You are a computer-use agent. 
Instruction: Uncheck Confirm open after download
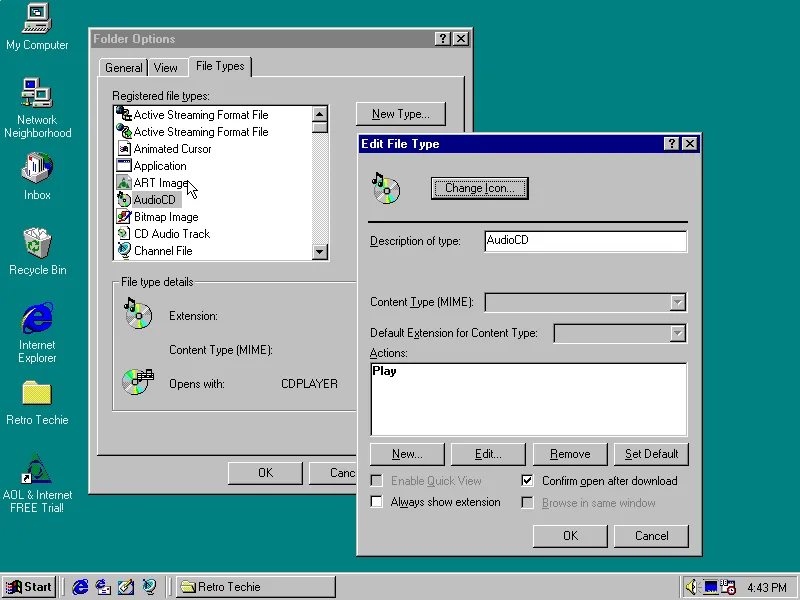[529, 481]
